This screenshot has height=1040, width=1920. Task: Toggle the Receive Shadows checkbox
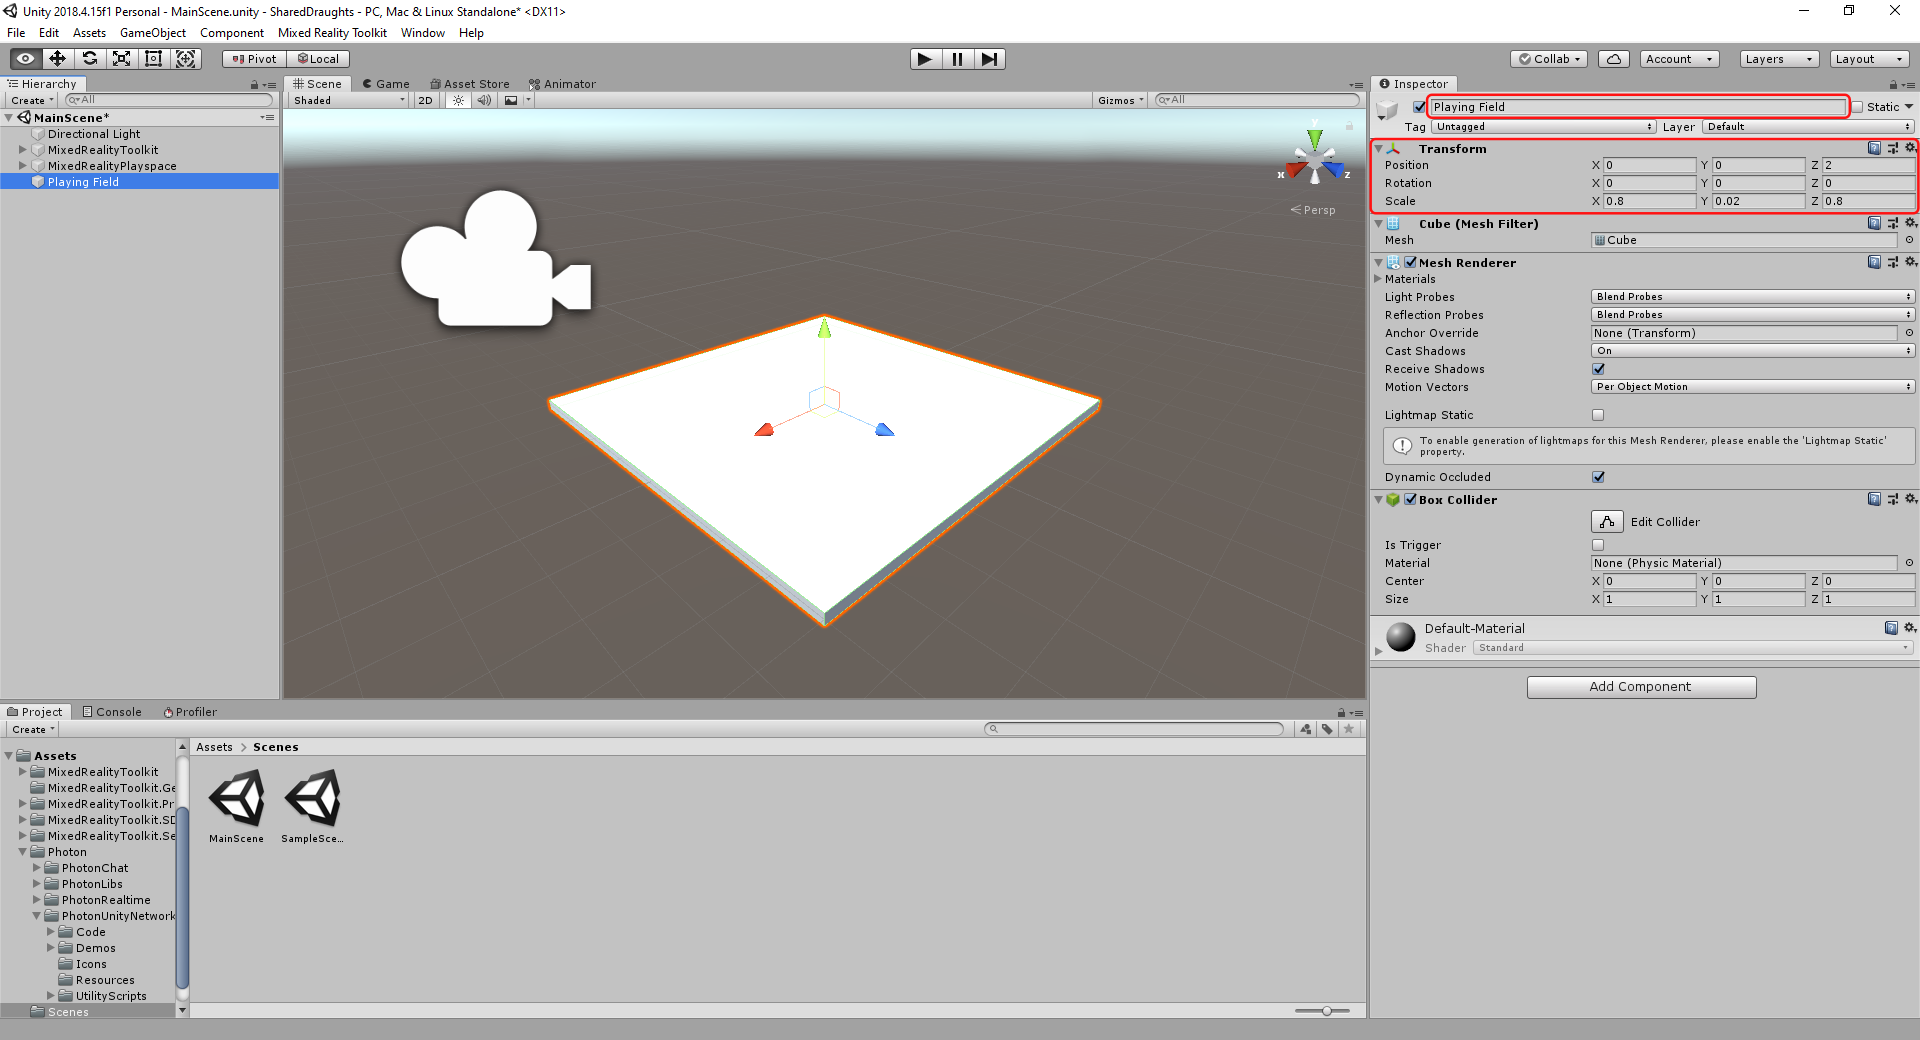click(1598, 369)
